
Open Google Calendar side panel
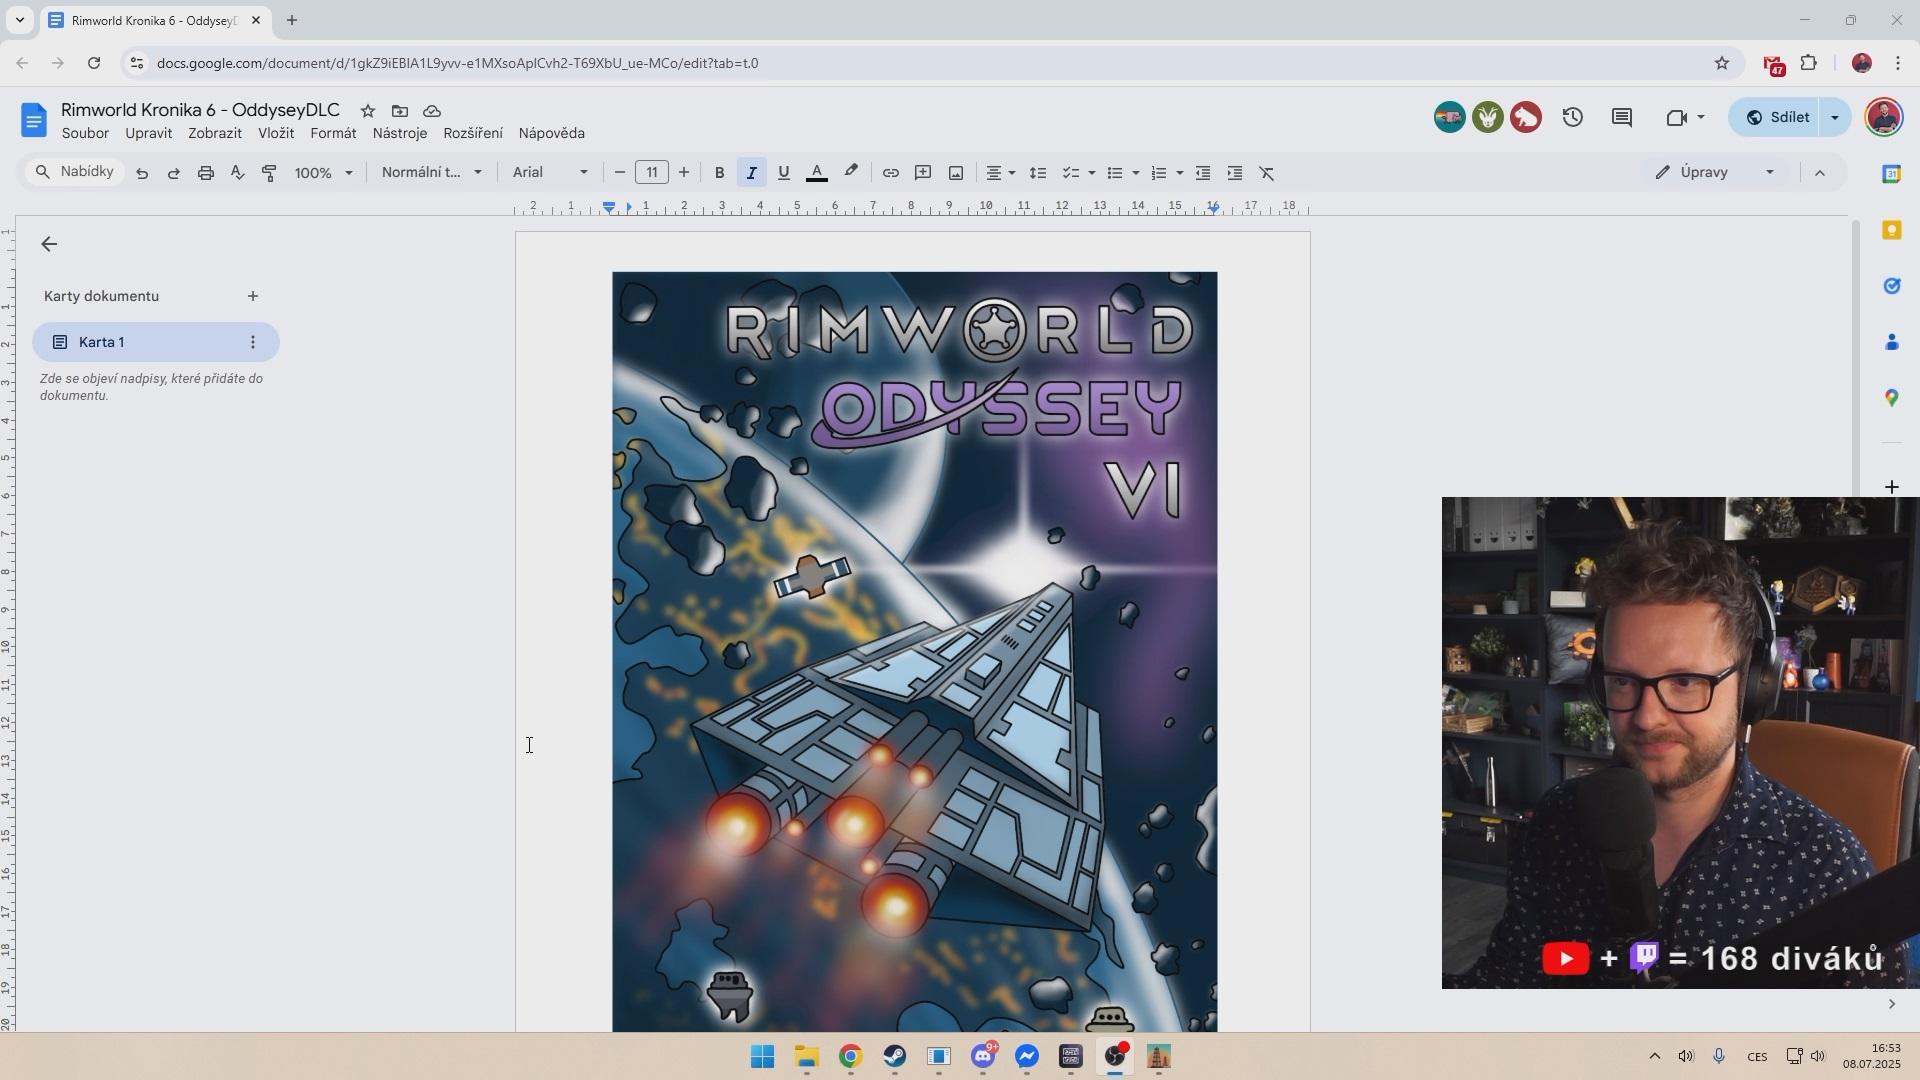coord(1891,173)
